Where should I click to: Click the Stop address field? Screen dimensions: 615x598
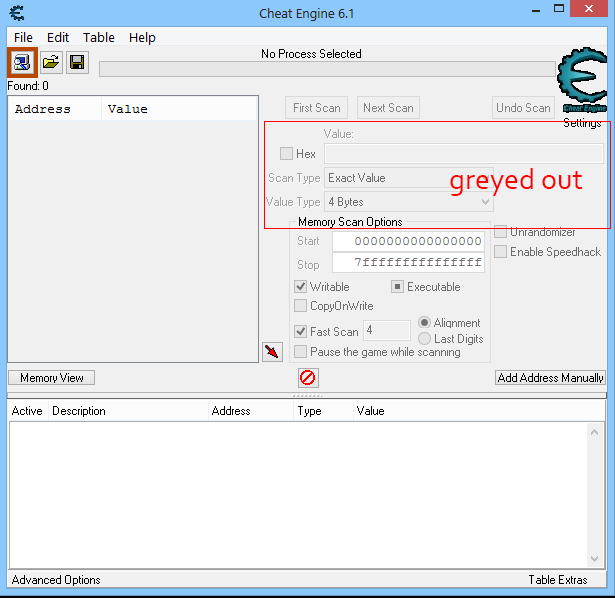tap(408, 262)
